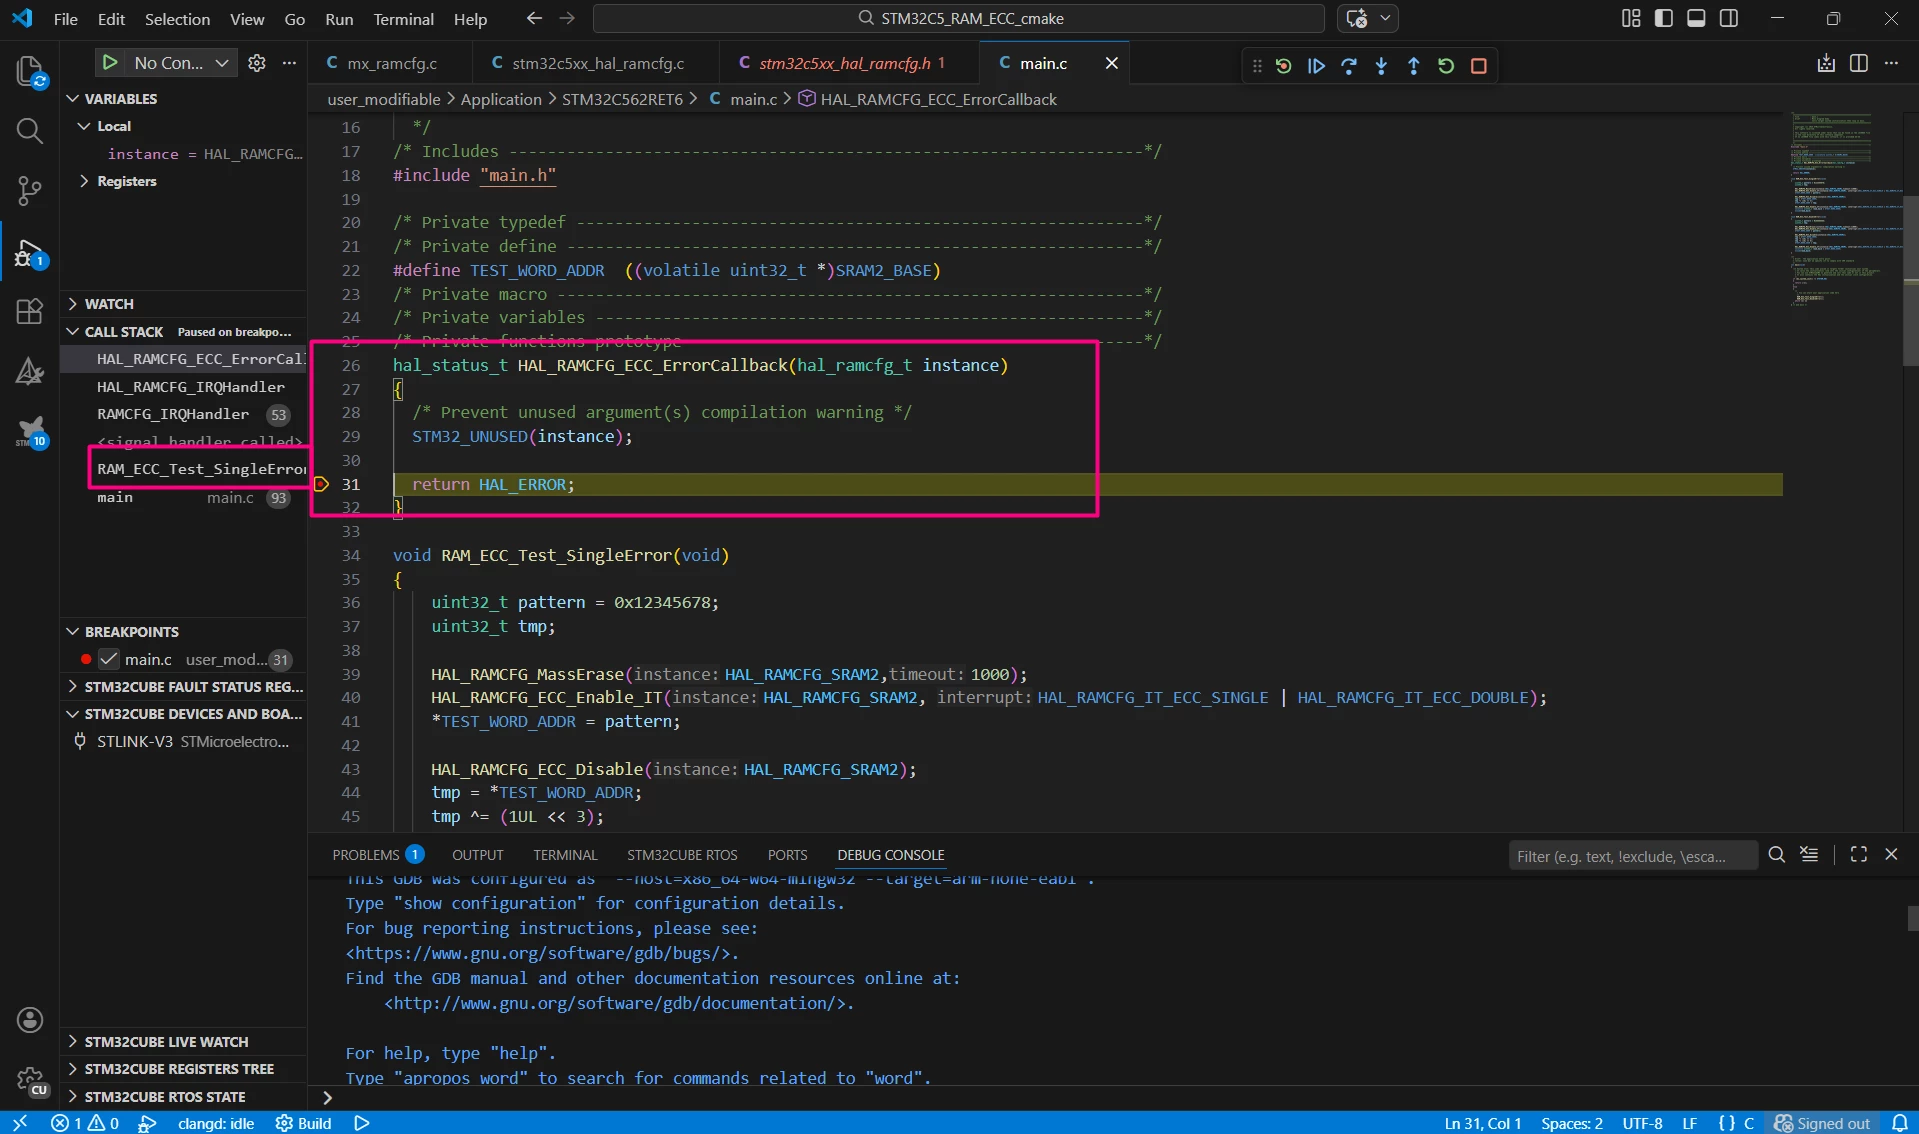Switch to the stm32c5xx_hal_ramcfg.c tab
This screenshot has height=1134, width=1919.
[597, 63]
